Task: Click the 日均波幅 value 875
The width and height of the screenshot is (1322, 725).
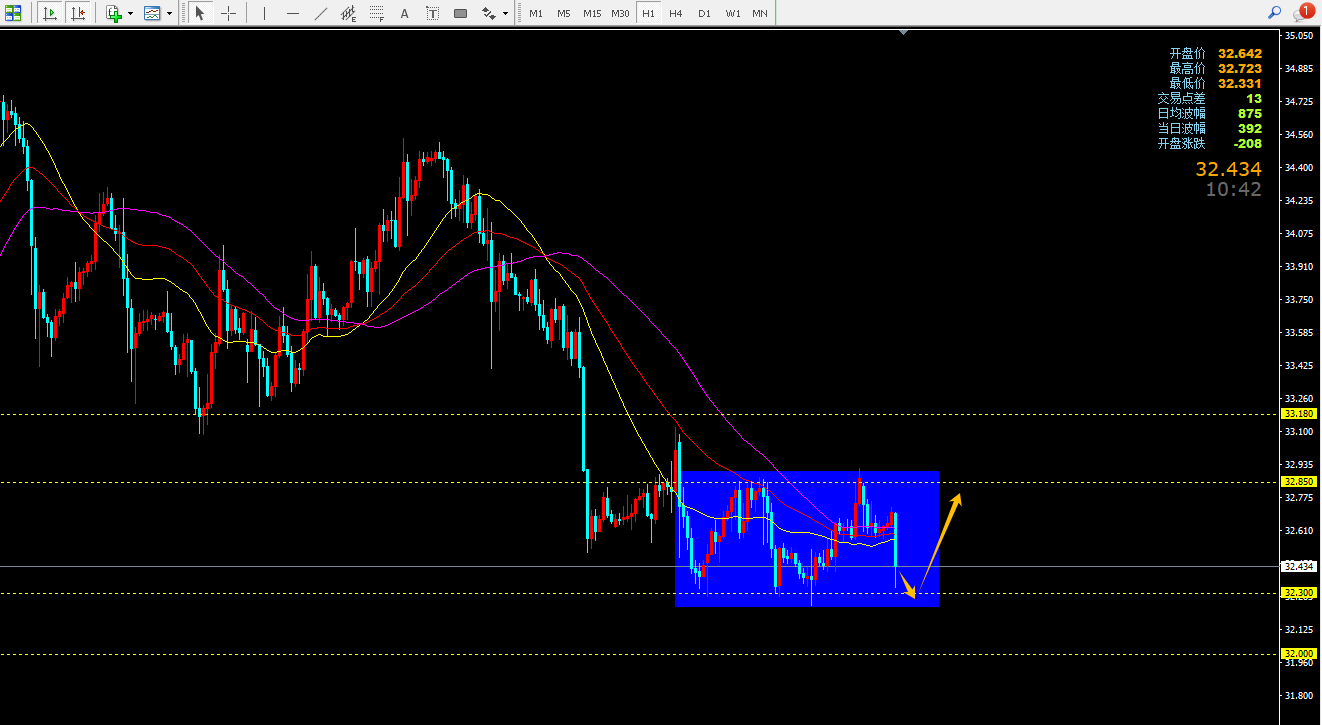Action: tap(1250, 114)
